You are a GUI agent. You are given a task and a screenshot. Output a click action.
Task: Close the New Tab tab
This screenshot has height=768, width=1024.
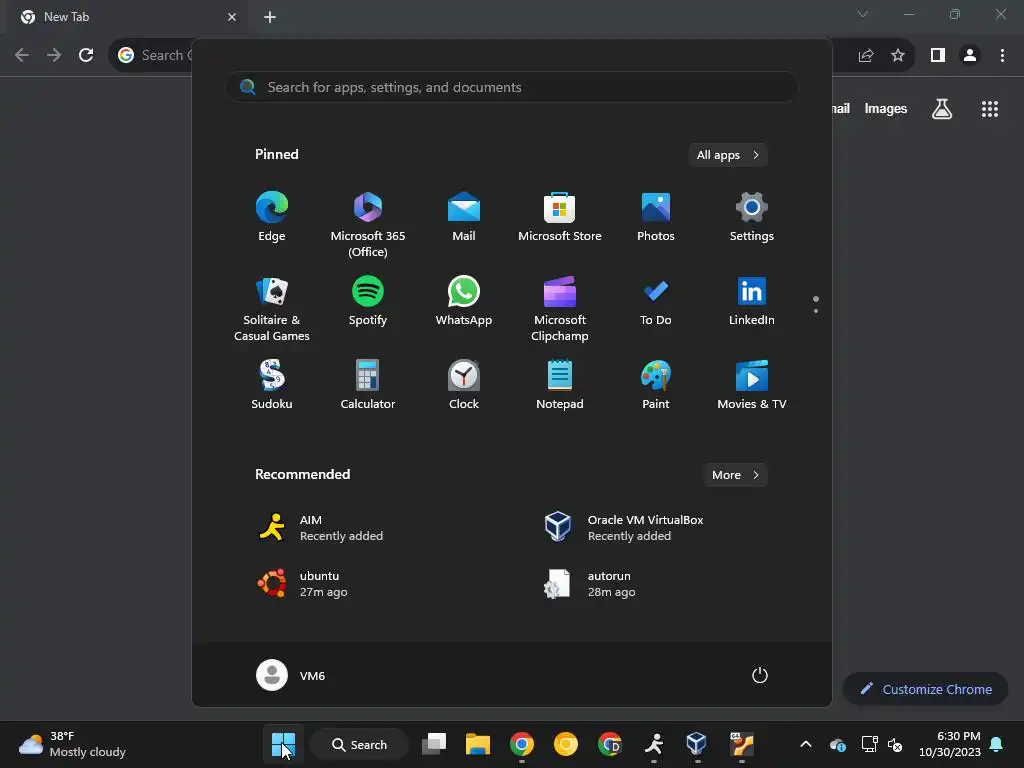[232, 17]
